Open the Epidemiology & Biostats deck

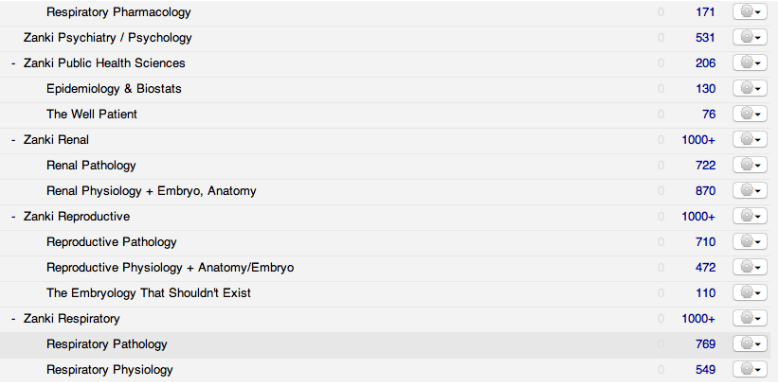[x=114, y=89]
